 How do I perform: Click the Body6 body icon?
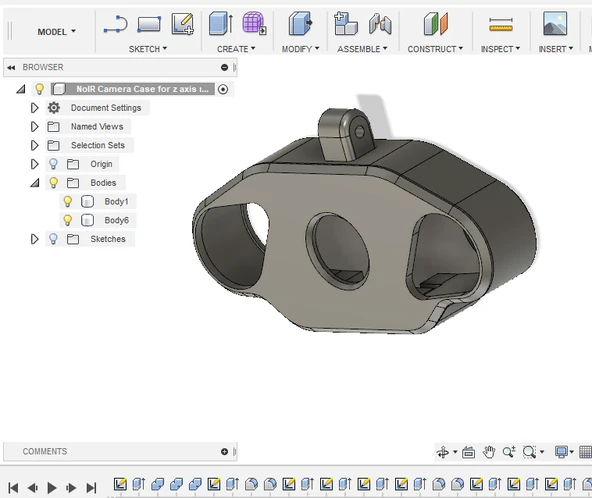point(87,220)
